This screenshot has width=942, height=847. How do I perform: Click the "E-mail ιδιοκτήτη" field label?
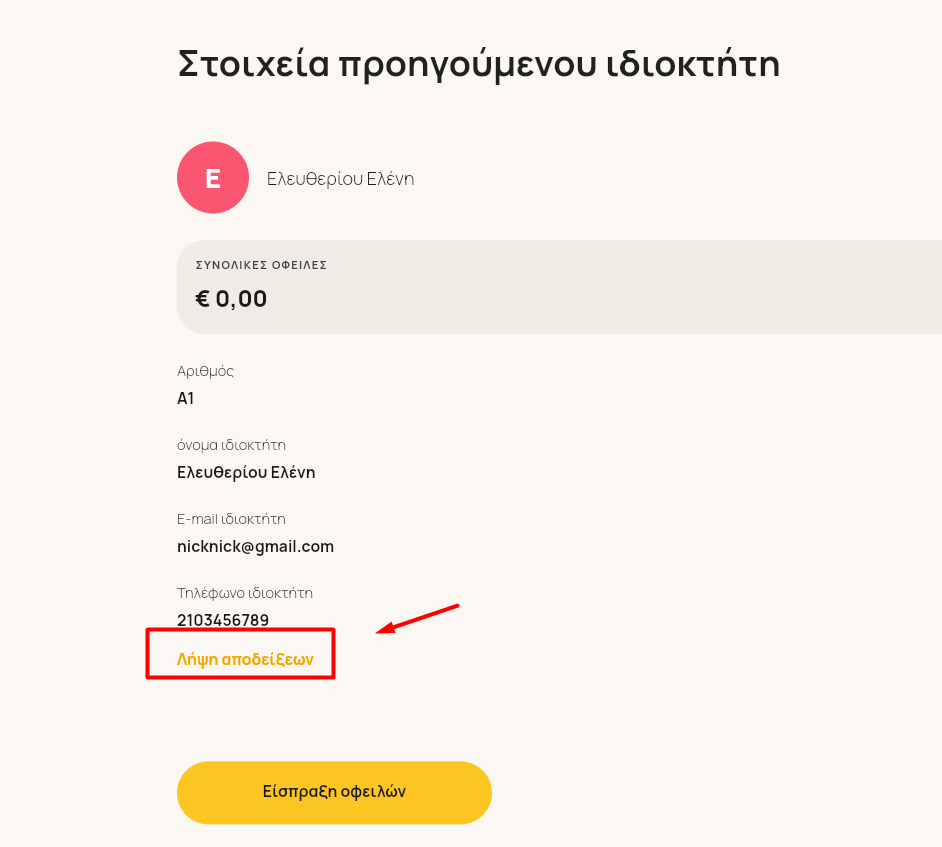231,519
